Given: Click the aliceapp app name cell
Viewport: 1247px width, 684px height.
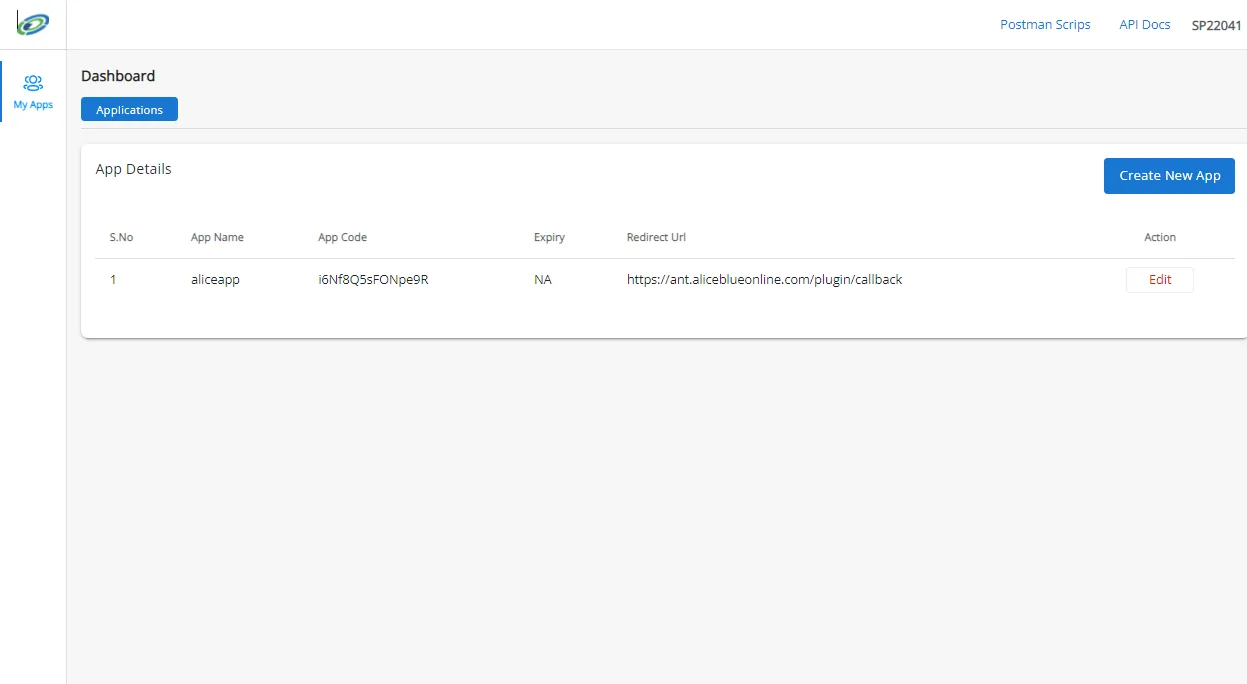Looking at the screenshot, I should click(x=215, y=280).
